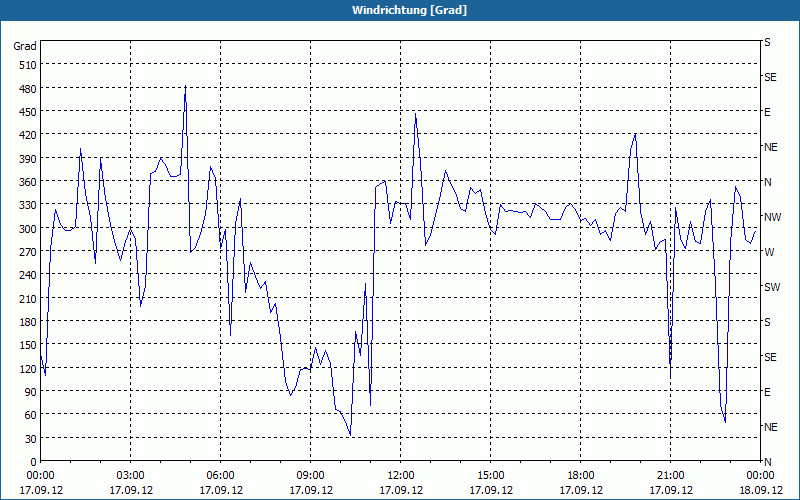The width and height of the screenshot is (800, 500).
Task: Select the 180 y-axis label
Action: click(28, 322)
